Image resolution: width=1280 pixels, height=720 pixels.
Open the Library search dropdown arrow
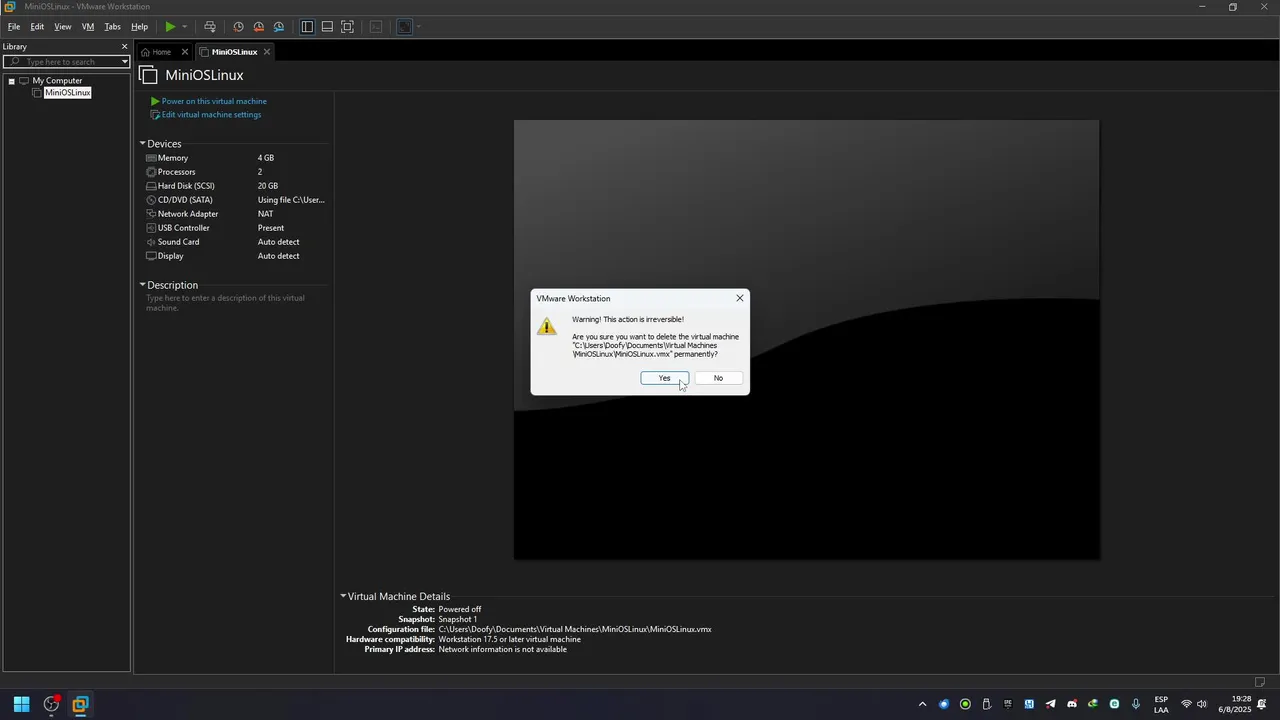(x=125, y=62)
